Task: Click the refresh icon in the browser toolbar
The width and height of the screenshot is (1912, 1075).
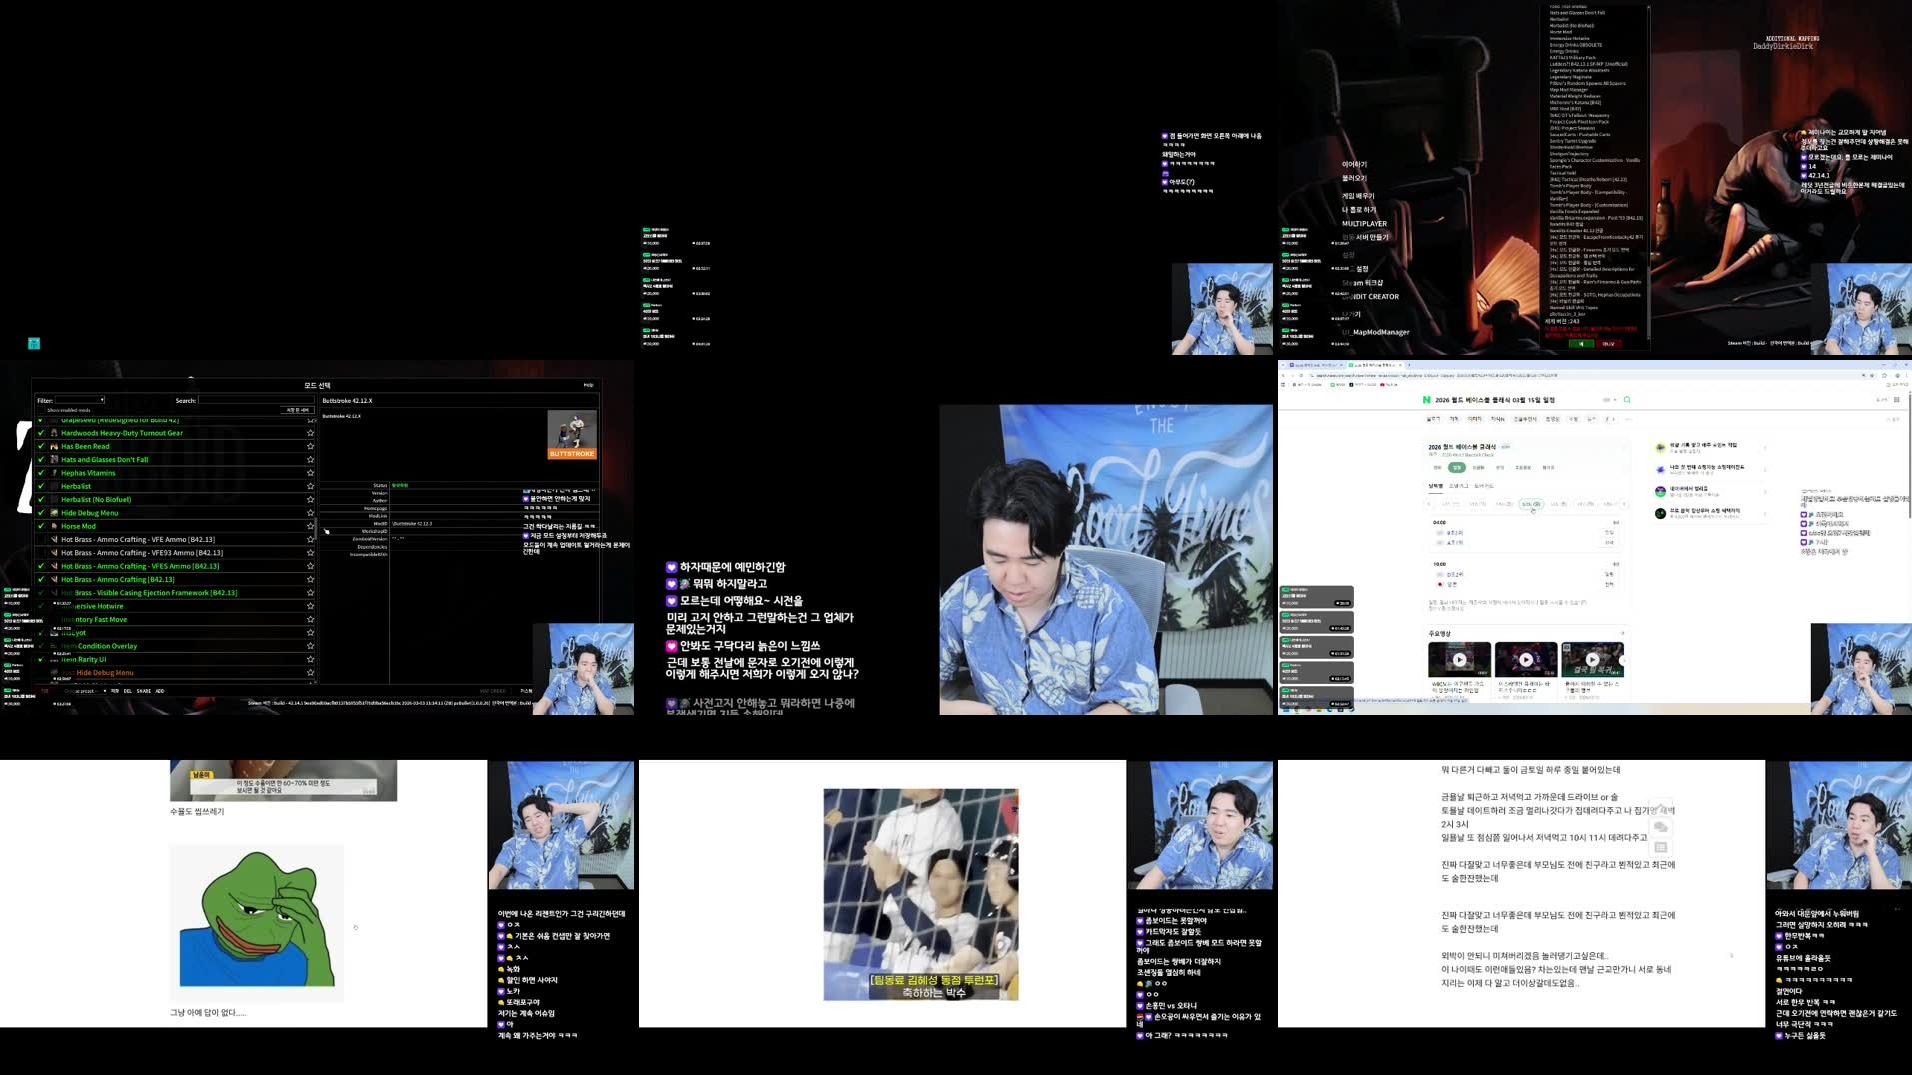Action: tap(1303, 376)
